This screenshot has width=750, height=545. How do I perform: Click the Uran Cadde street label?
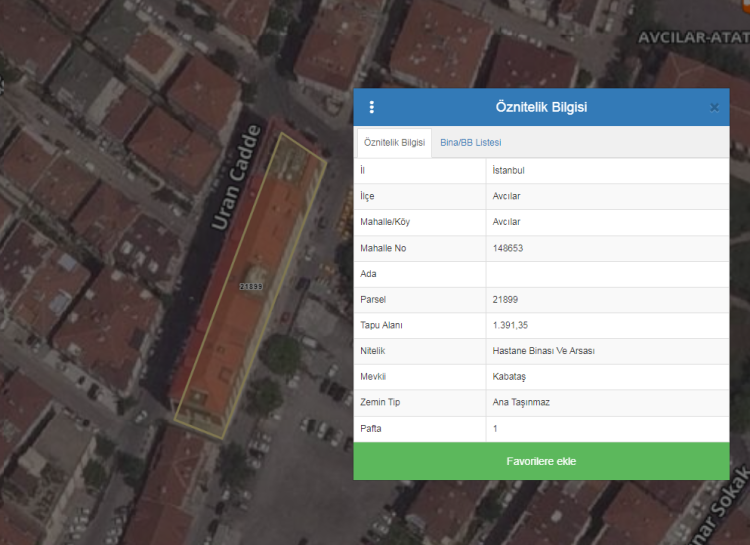[236, 178]
